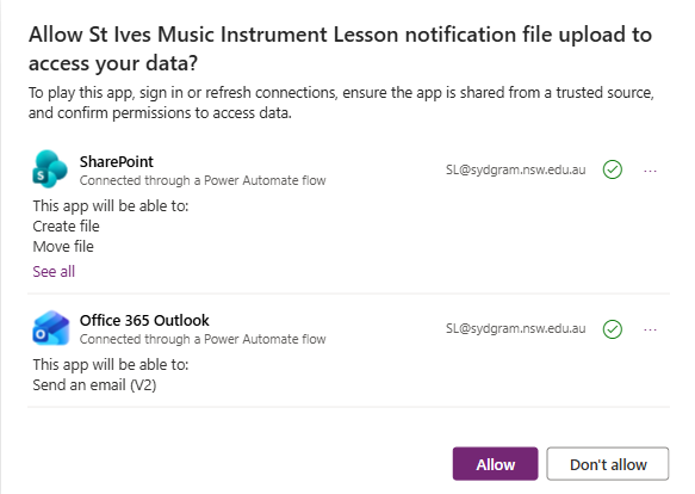Click the Office 365 Outlook title
This screenshot has height=494, width=695.
coord(144,320)
